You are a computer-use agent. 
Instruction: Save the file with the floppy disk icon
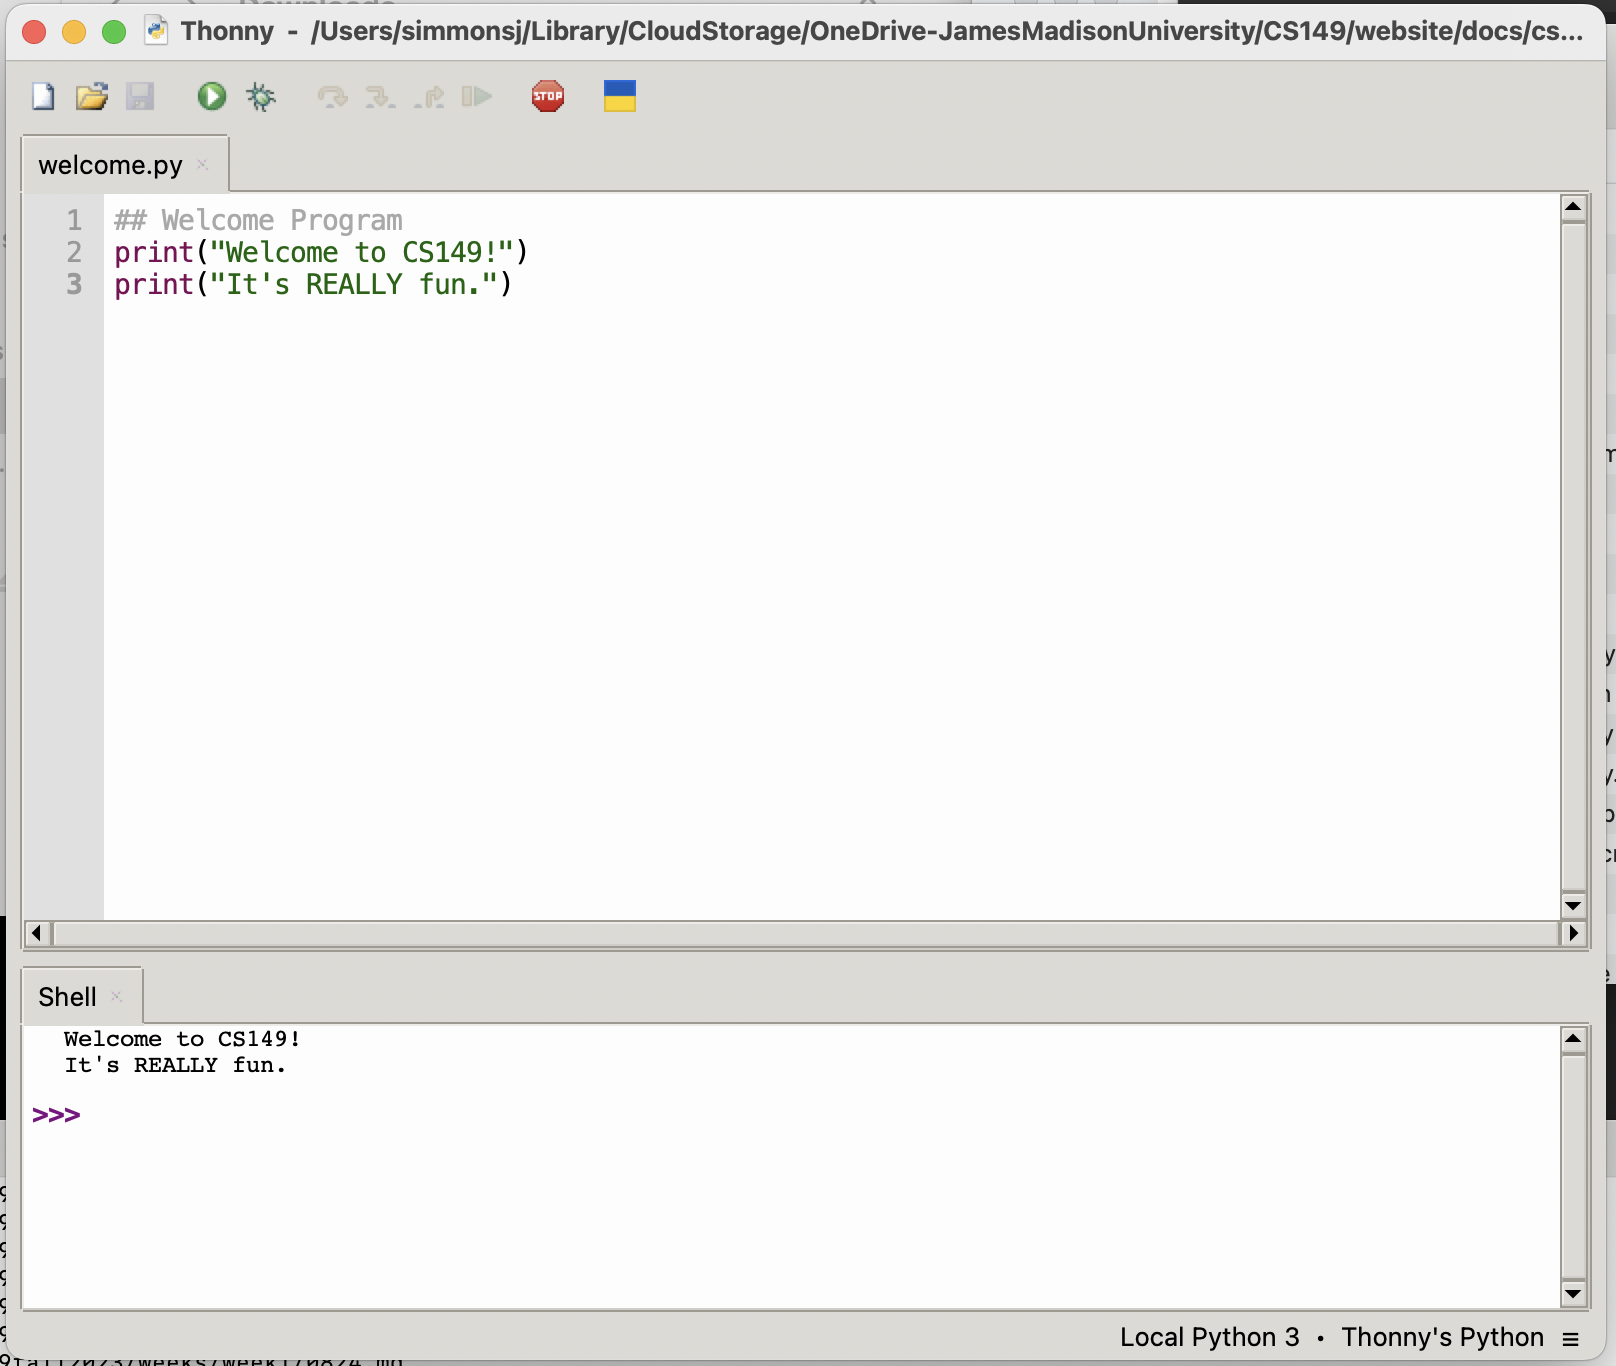[x=140, y=97]
